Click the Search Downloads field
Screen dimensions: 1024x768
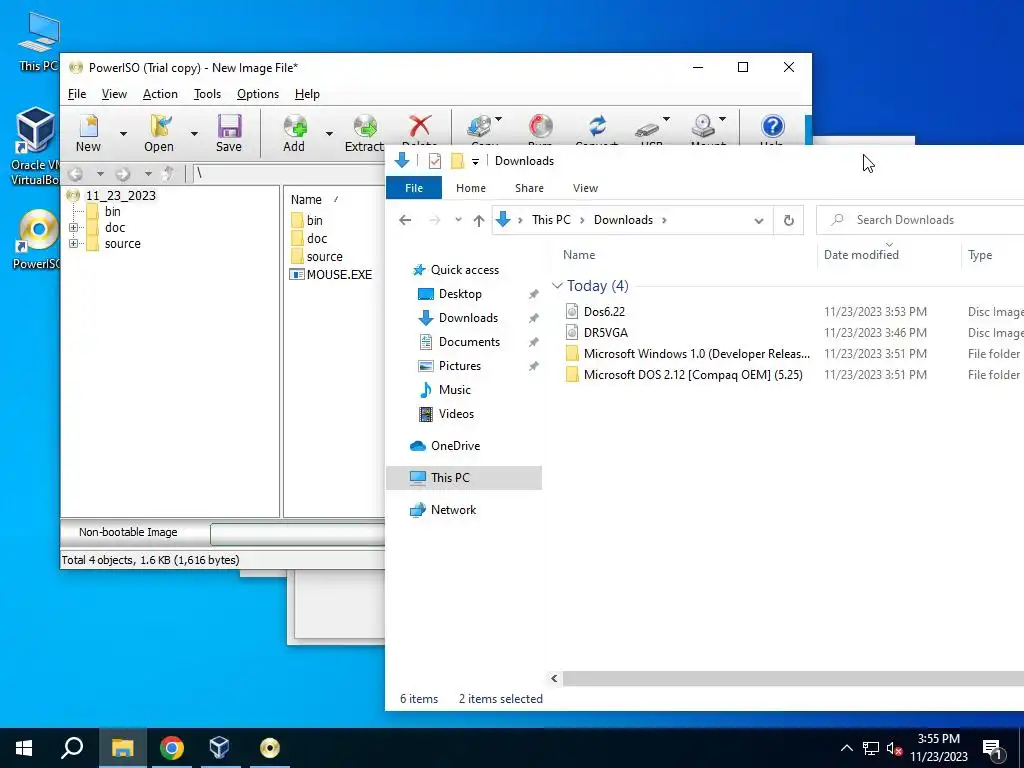(921, 220)
